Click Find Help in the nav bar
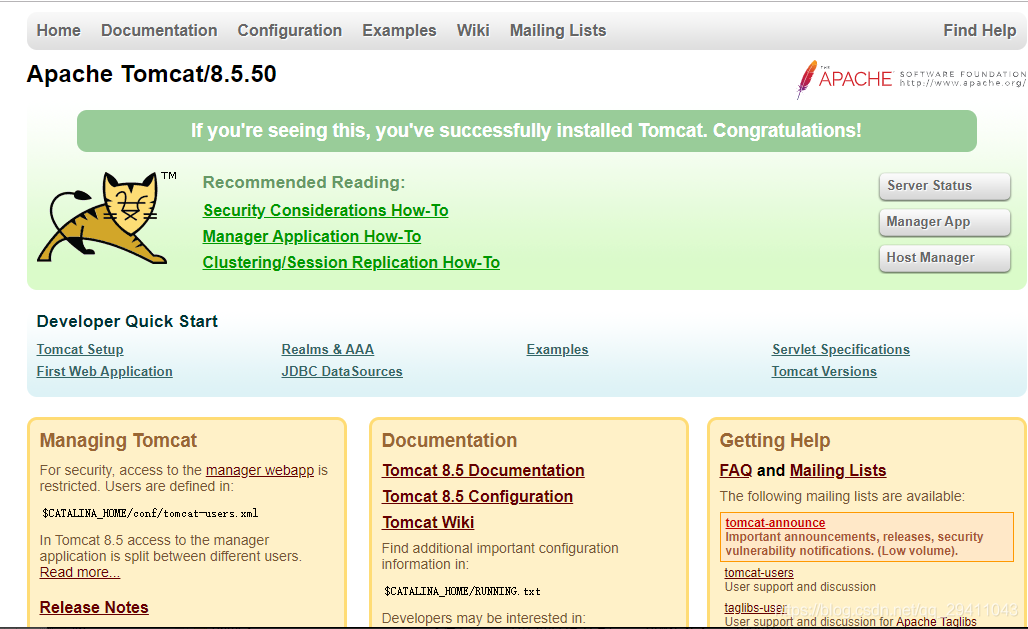Viewport: 1028px width, 629px height. coord(979,30)
